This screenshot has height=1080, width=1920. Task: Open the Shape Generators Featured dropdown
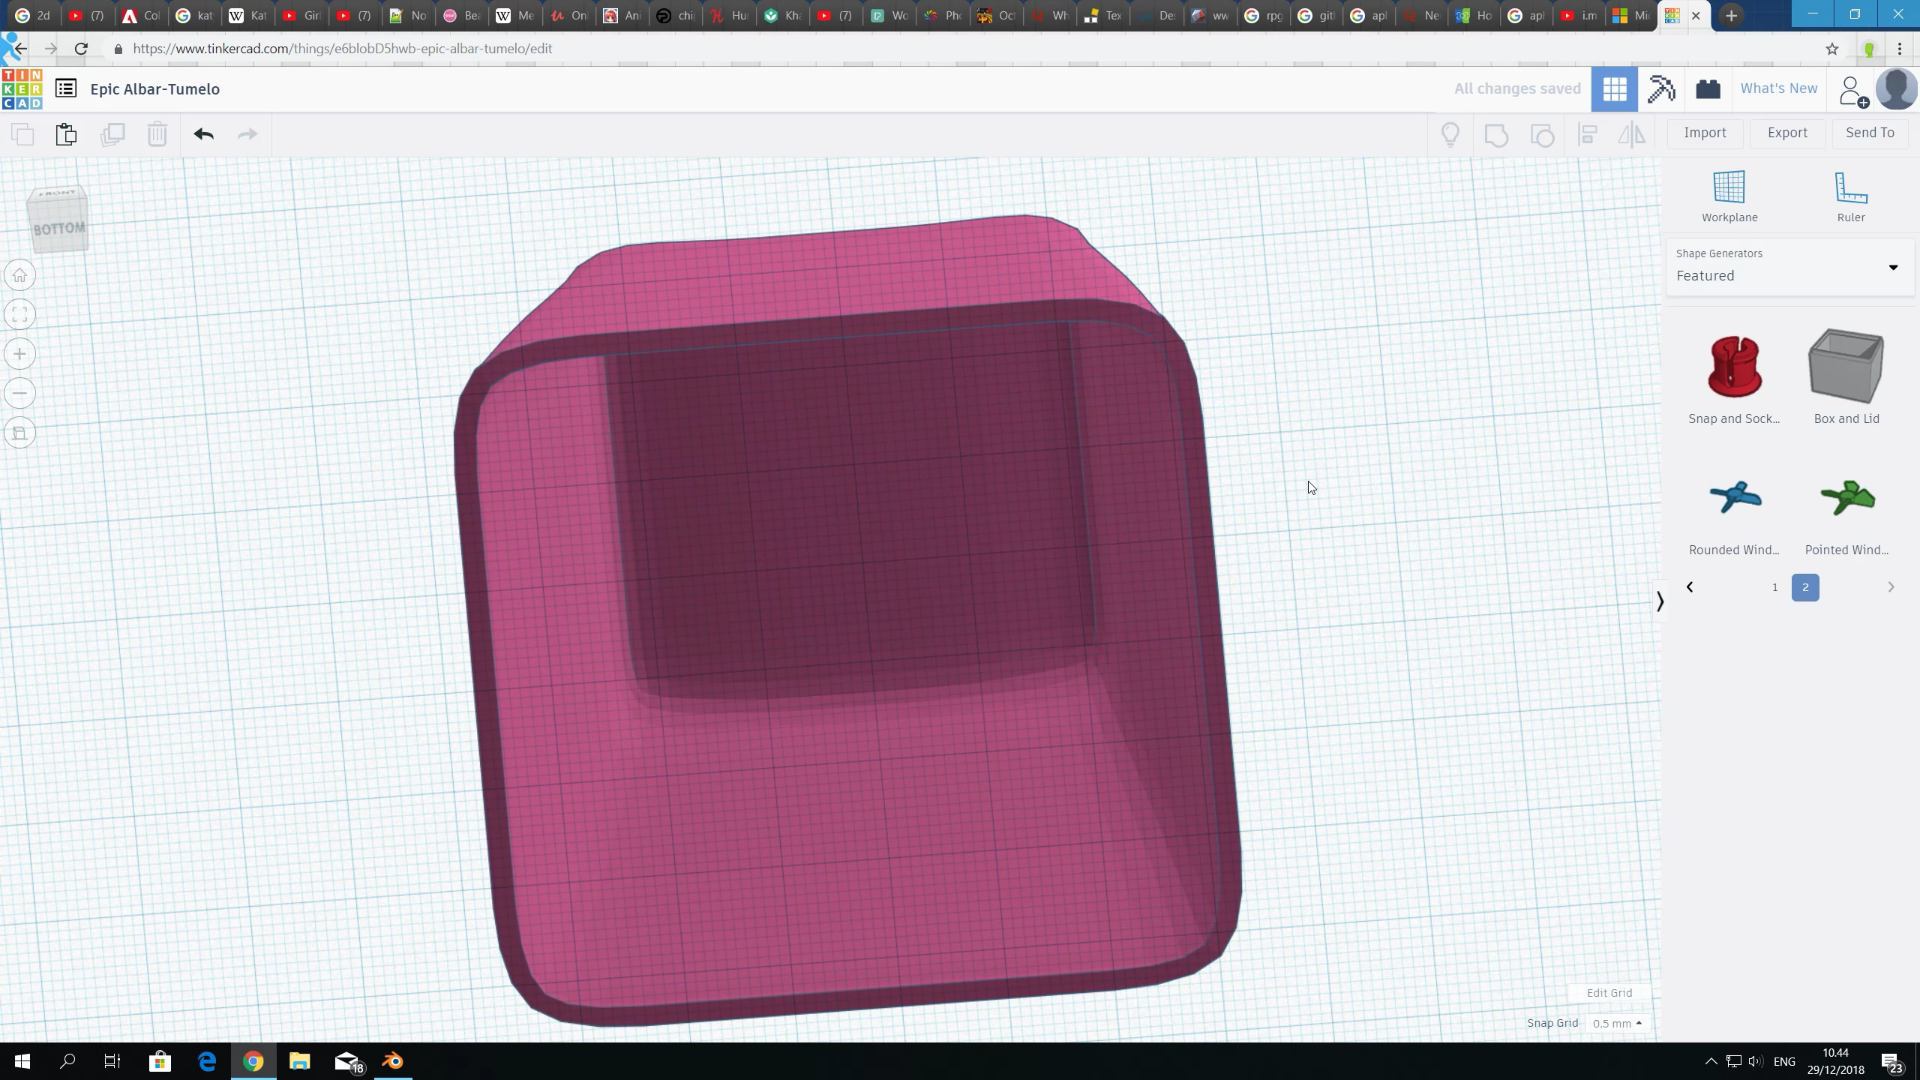click(1789, 266)
